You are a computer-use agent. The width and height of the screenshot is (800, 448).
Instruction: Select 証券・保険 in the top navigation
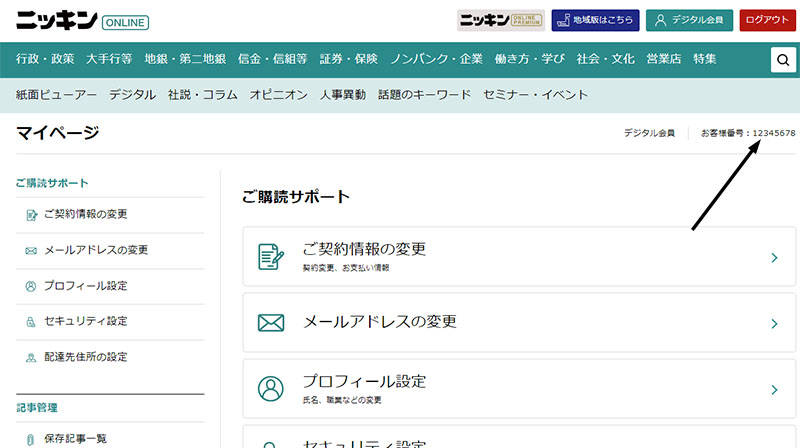point(348,59)
